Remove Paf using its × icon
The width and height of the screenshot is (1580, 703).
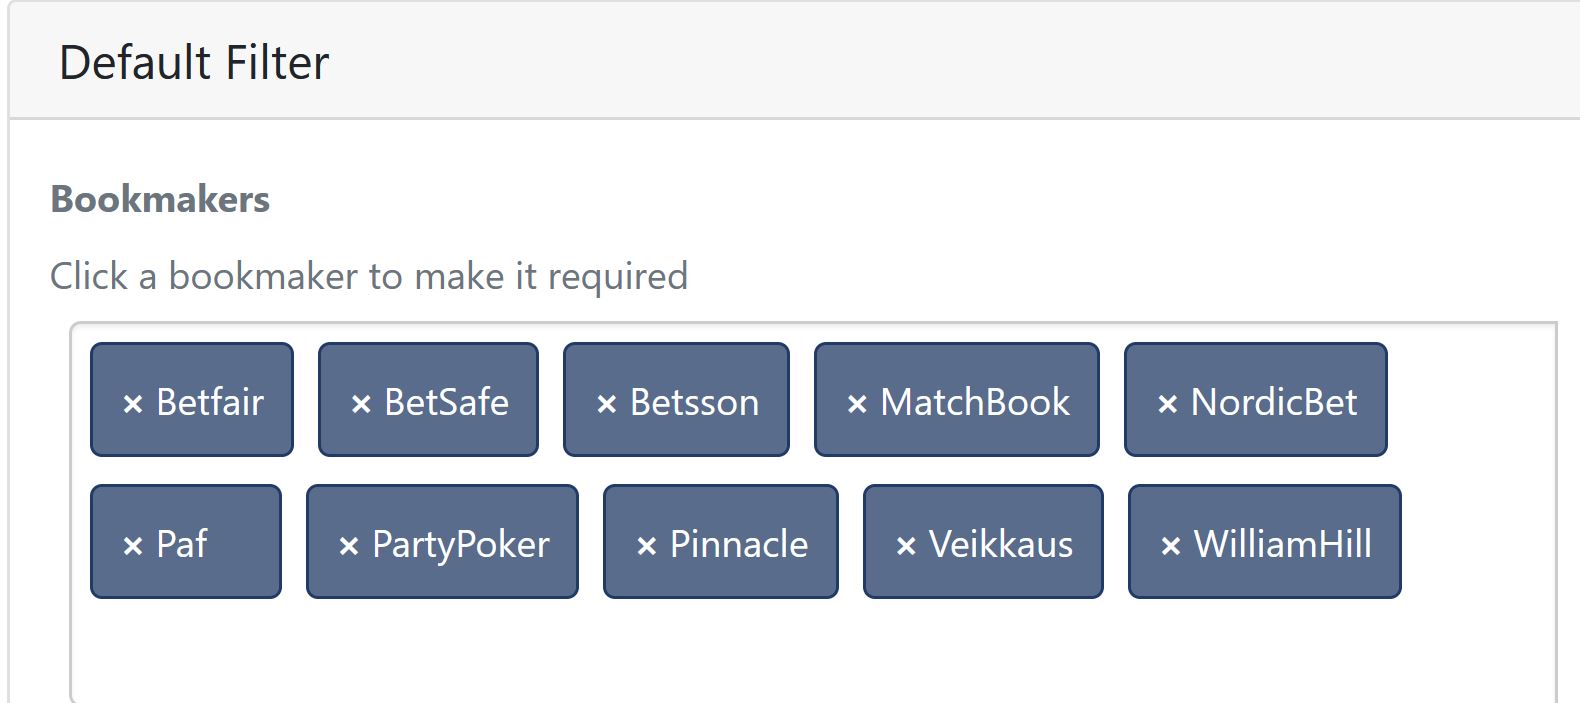pyautogui.click(x=133, y=546)
